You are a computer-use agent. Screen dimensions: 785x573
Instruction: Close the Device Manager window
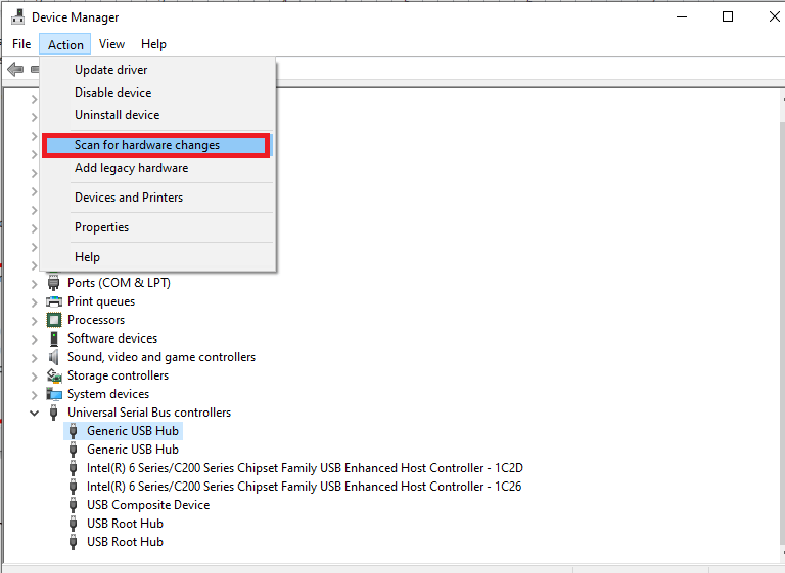tap(774, 17)
